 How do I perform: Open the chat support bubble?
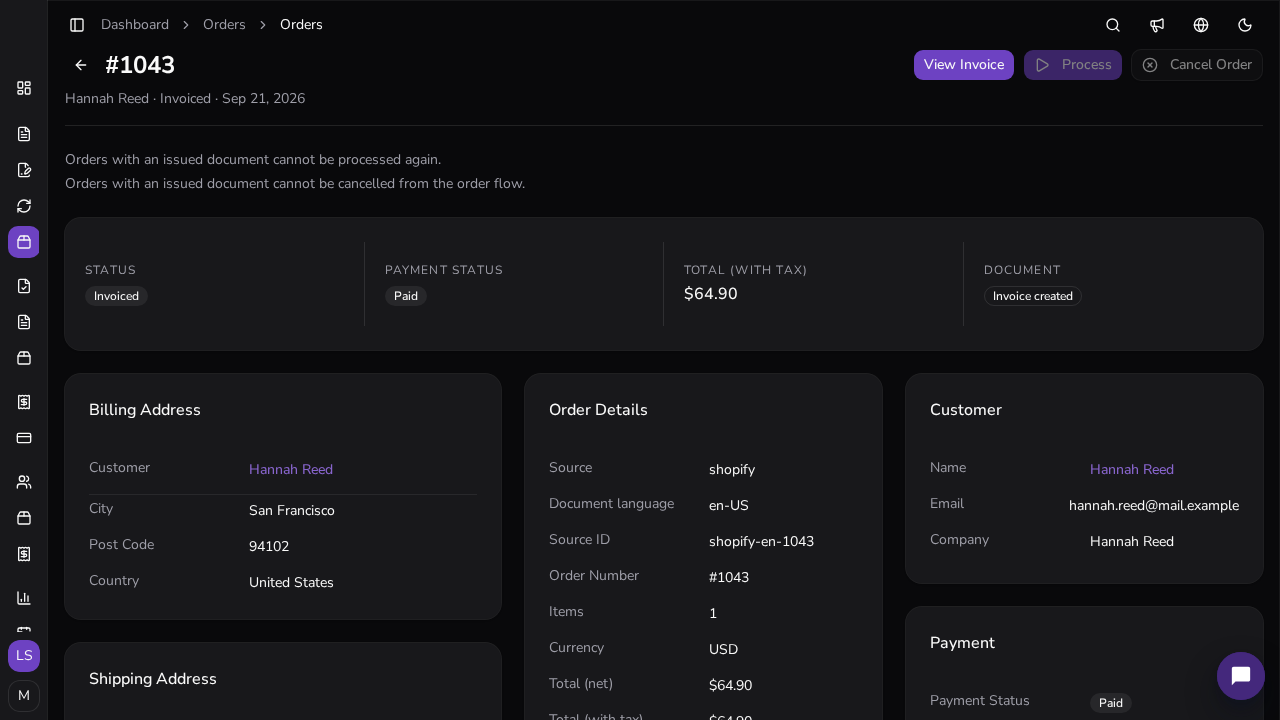[x=1241, y=676]
